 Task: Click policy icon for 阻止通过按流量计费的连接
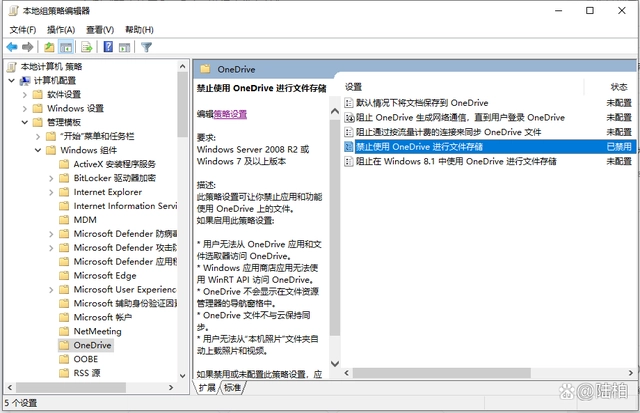point(349,132)
